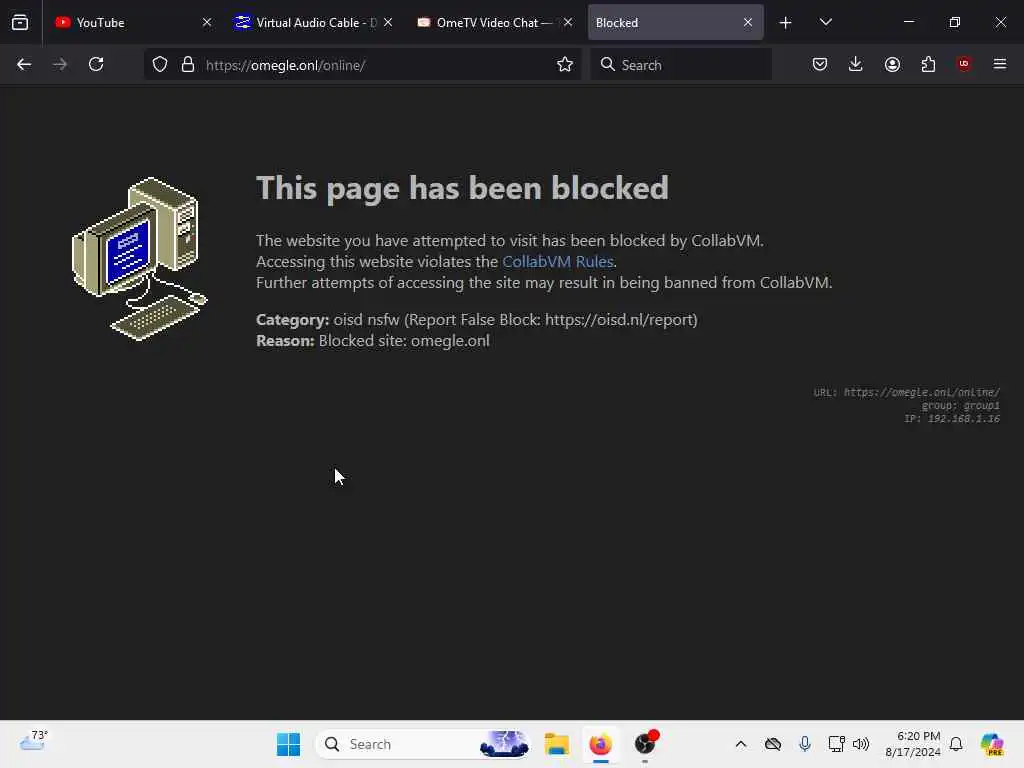Close the Blocked tab
This screenshot has height=768, width=1024.
748,22
